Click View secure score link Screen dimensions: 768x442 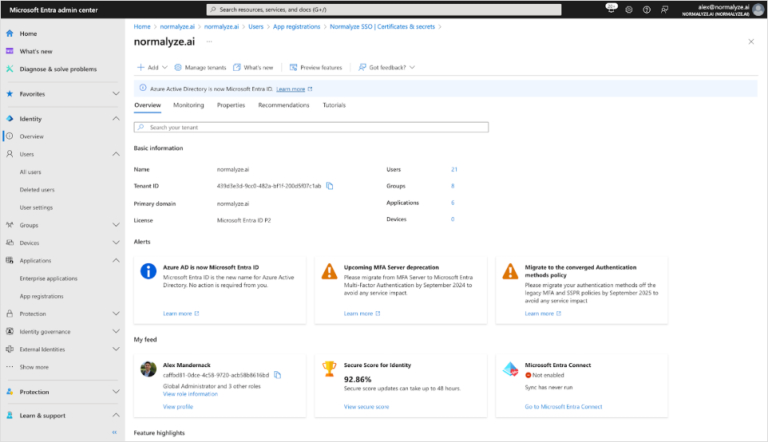tap(366, 407)
